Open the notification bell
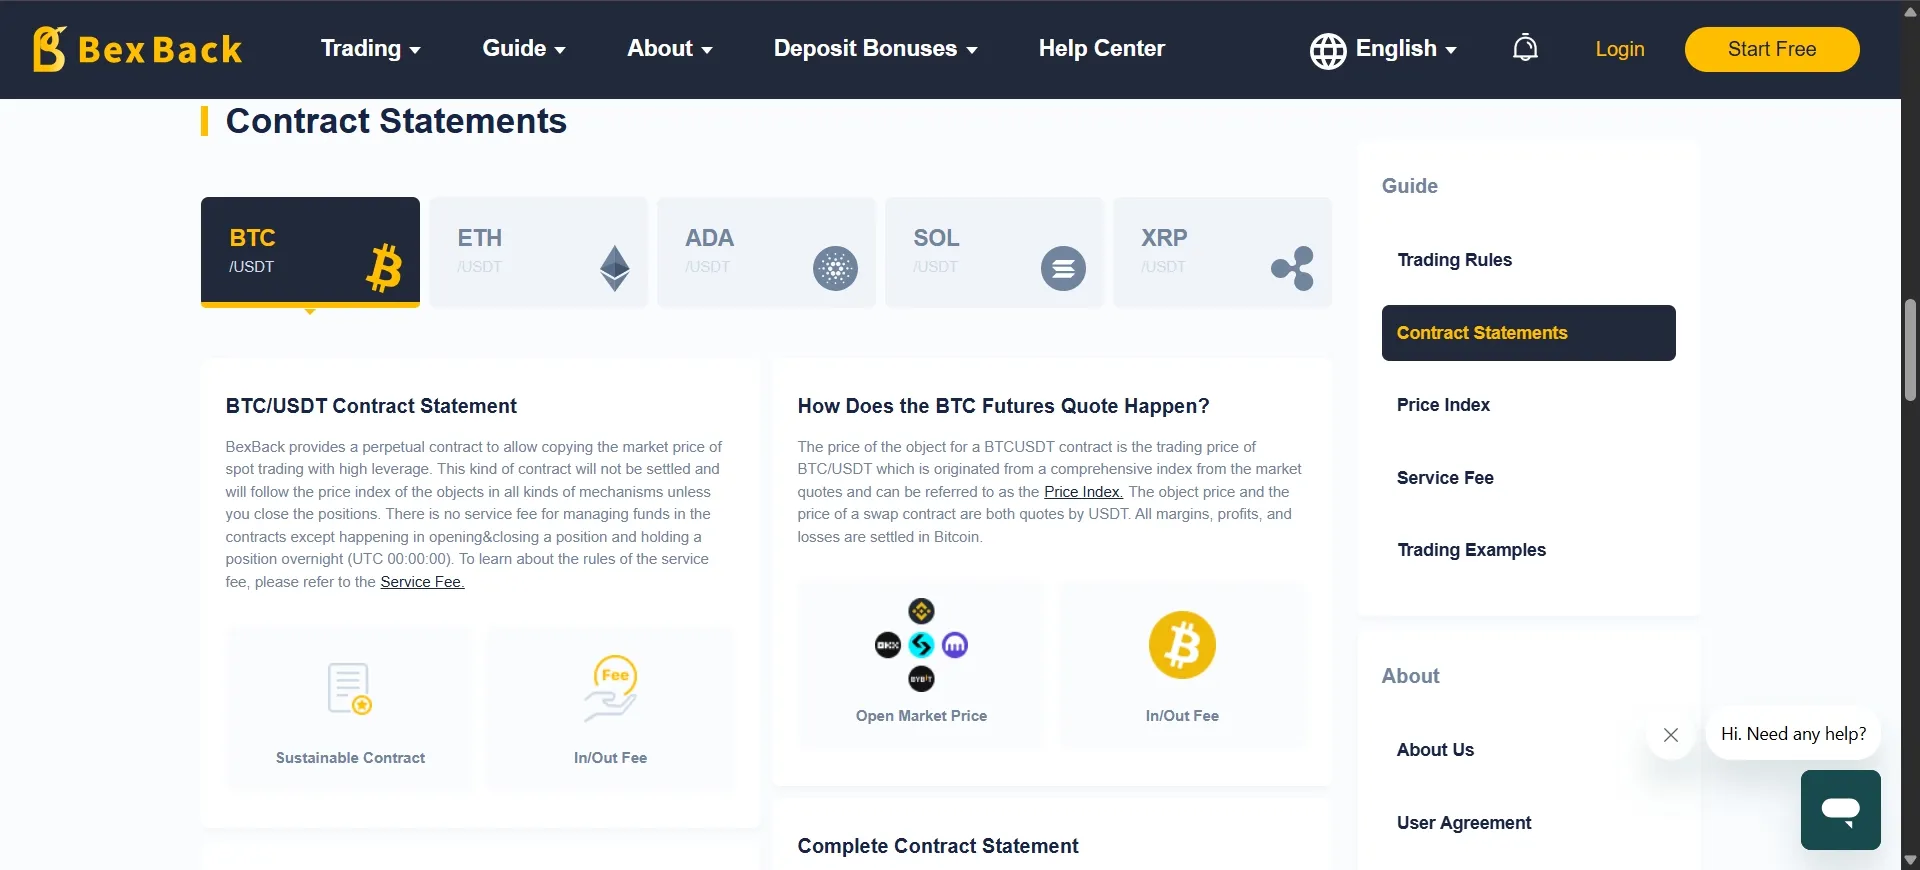Viewport: 1920px width, 870px height. 1525,48
